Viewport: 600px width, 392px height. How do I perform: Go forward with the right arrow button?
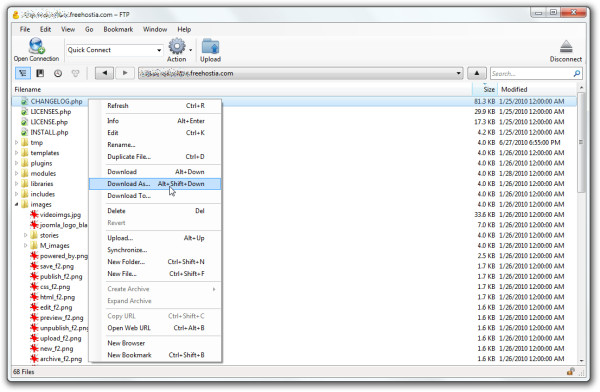pos(125,73)
